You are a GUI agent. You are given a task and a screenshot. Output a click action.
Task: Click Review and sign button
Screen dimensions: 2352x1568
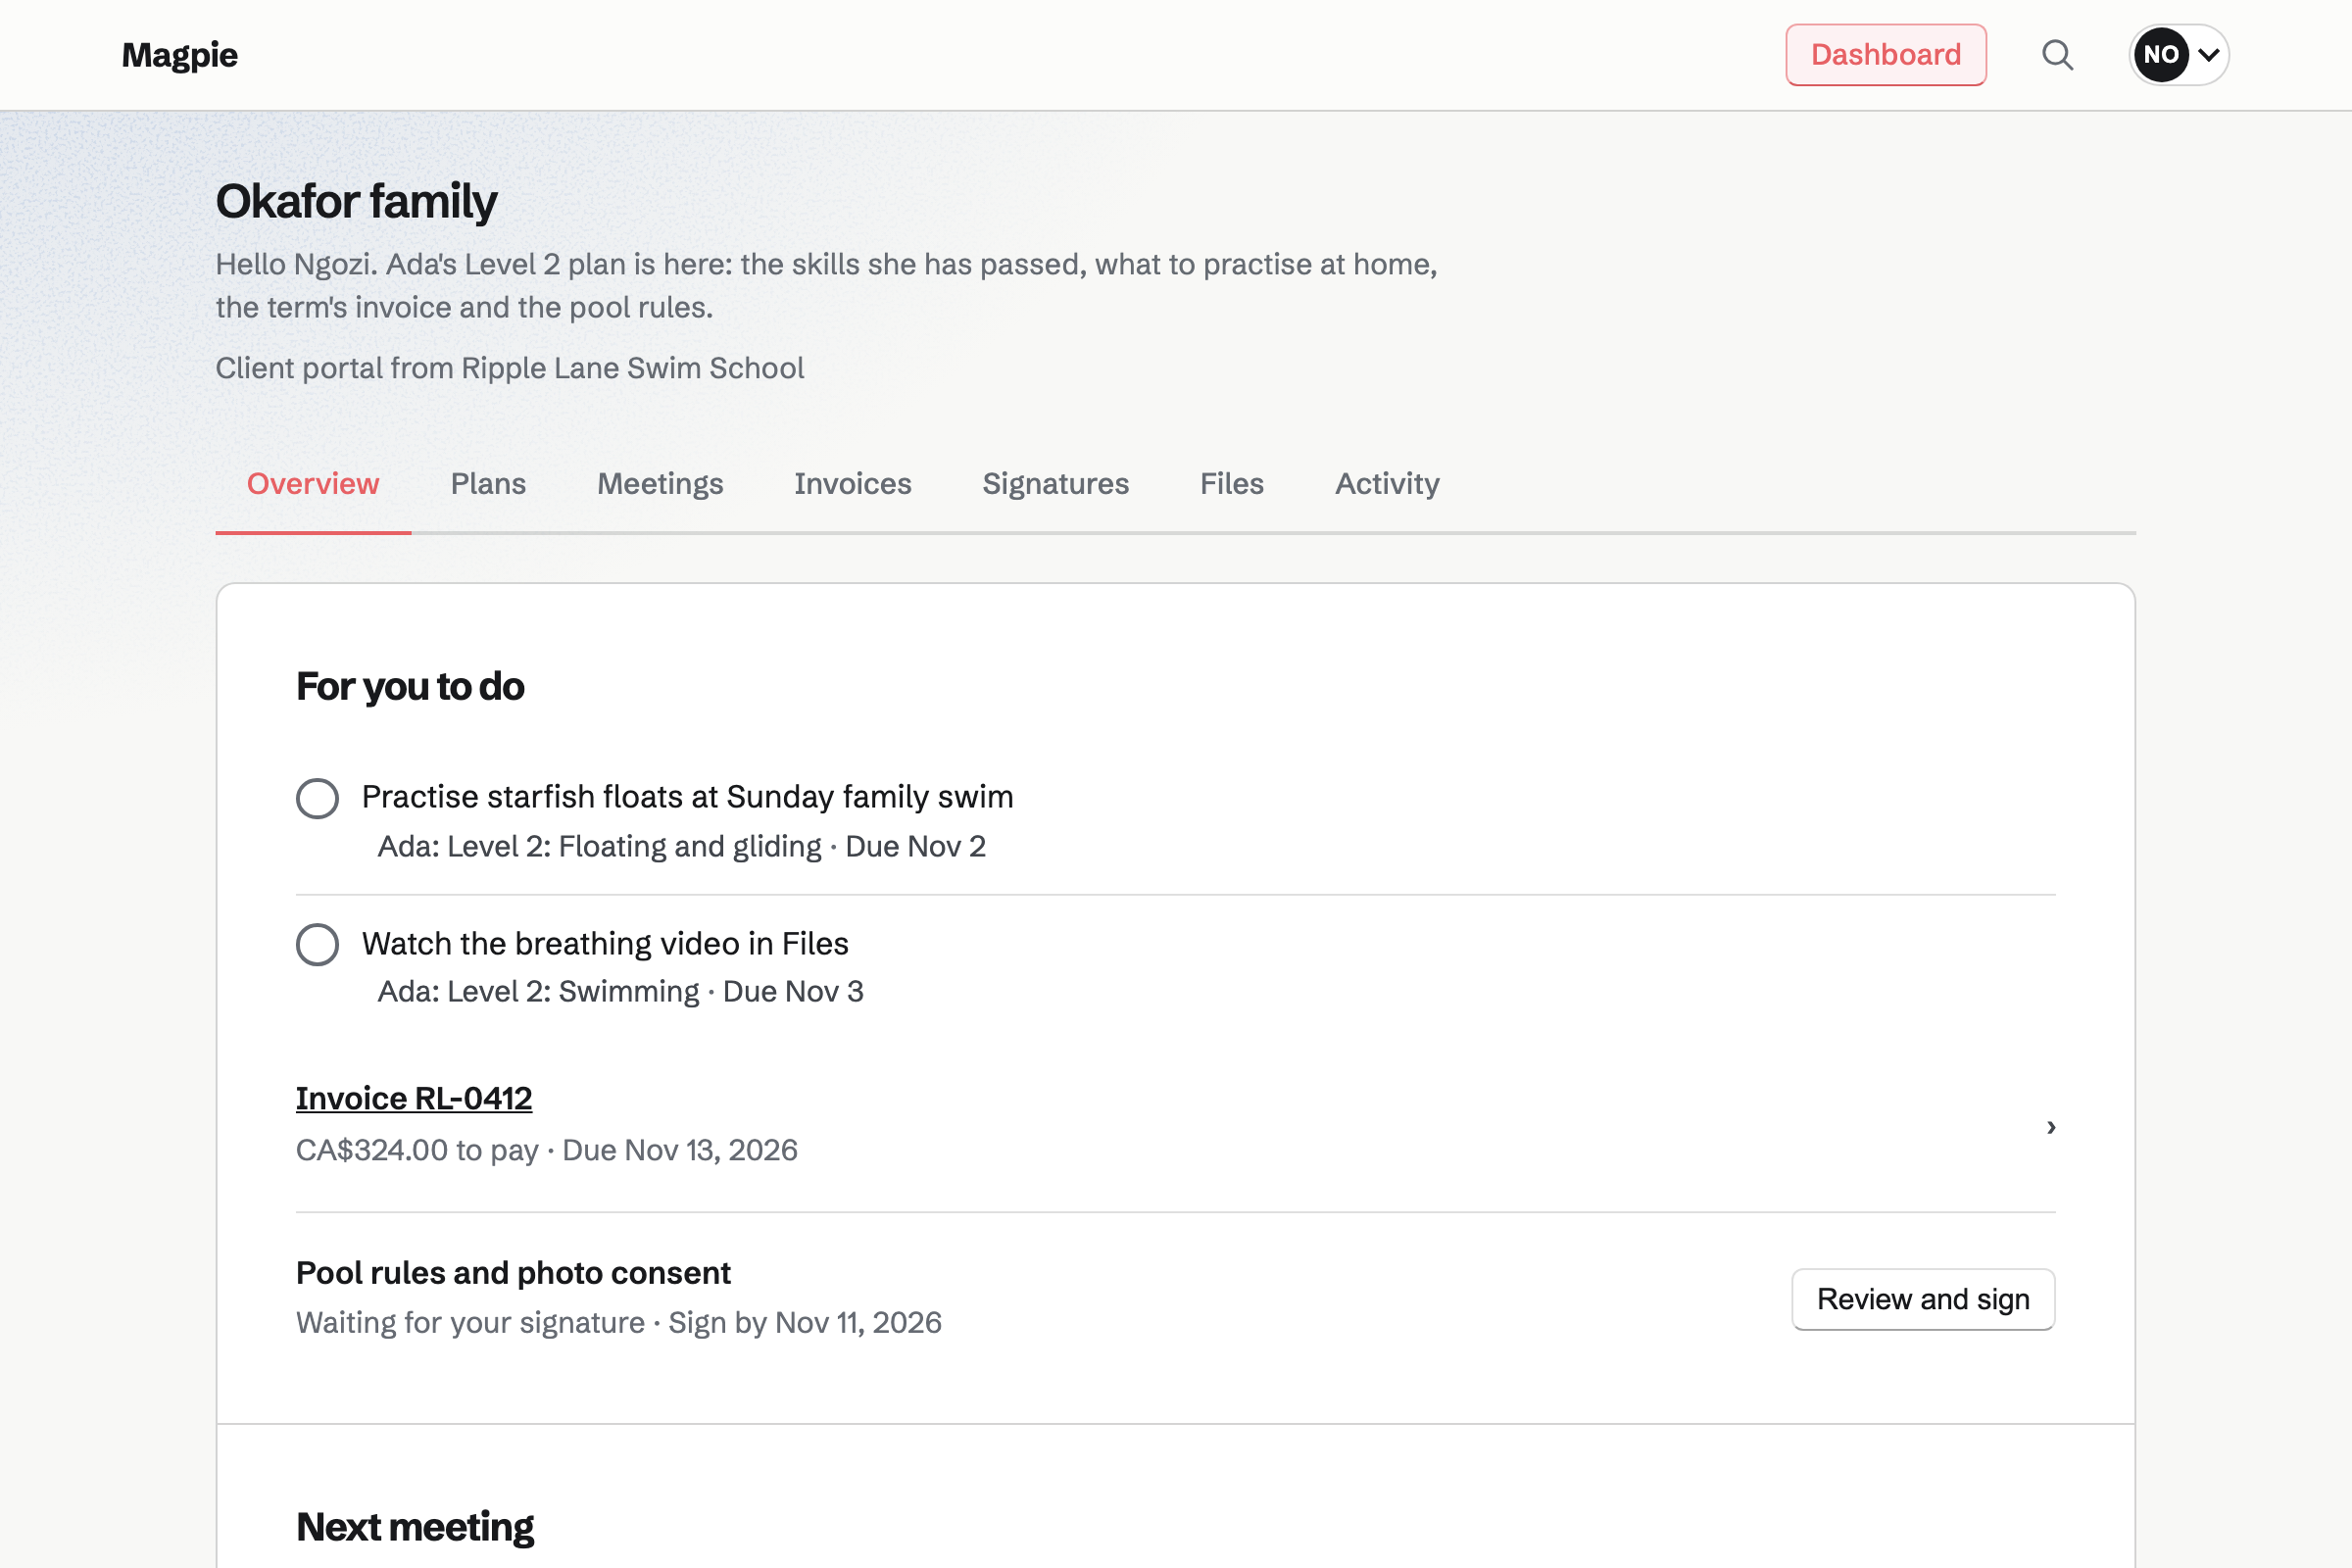click(x=1923, y=1299)
